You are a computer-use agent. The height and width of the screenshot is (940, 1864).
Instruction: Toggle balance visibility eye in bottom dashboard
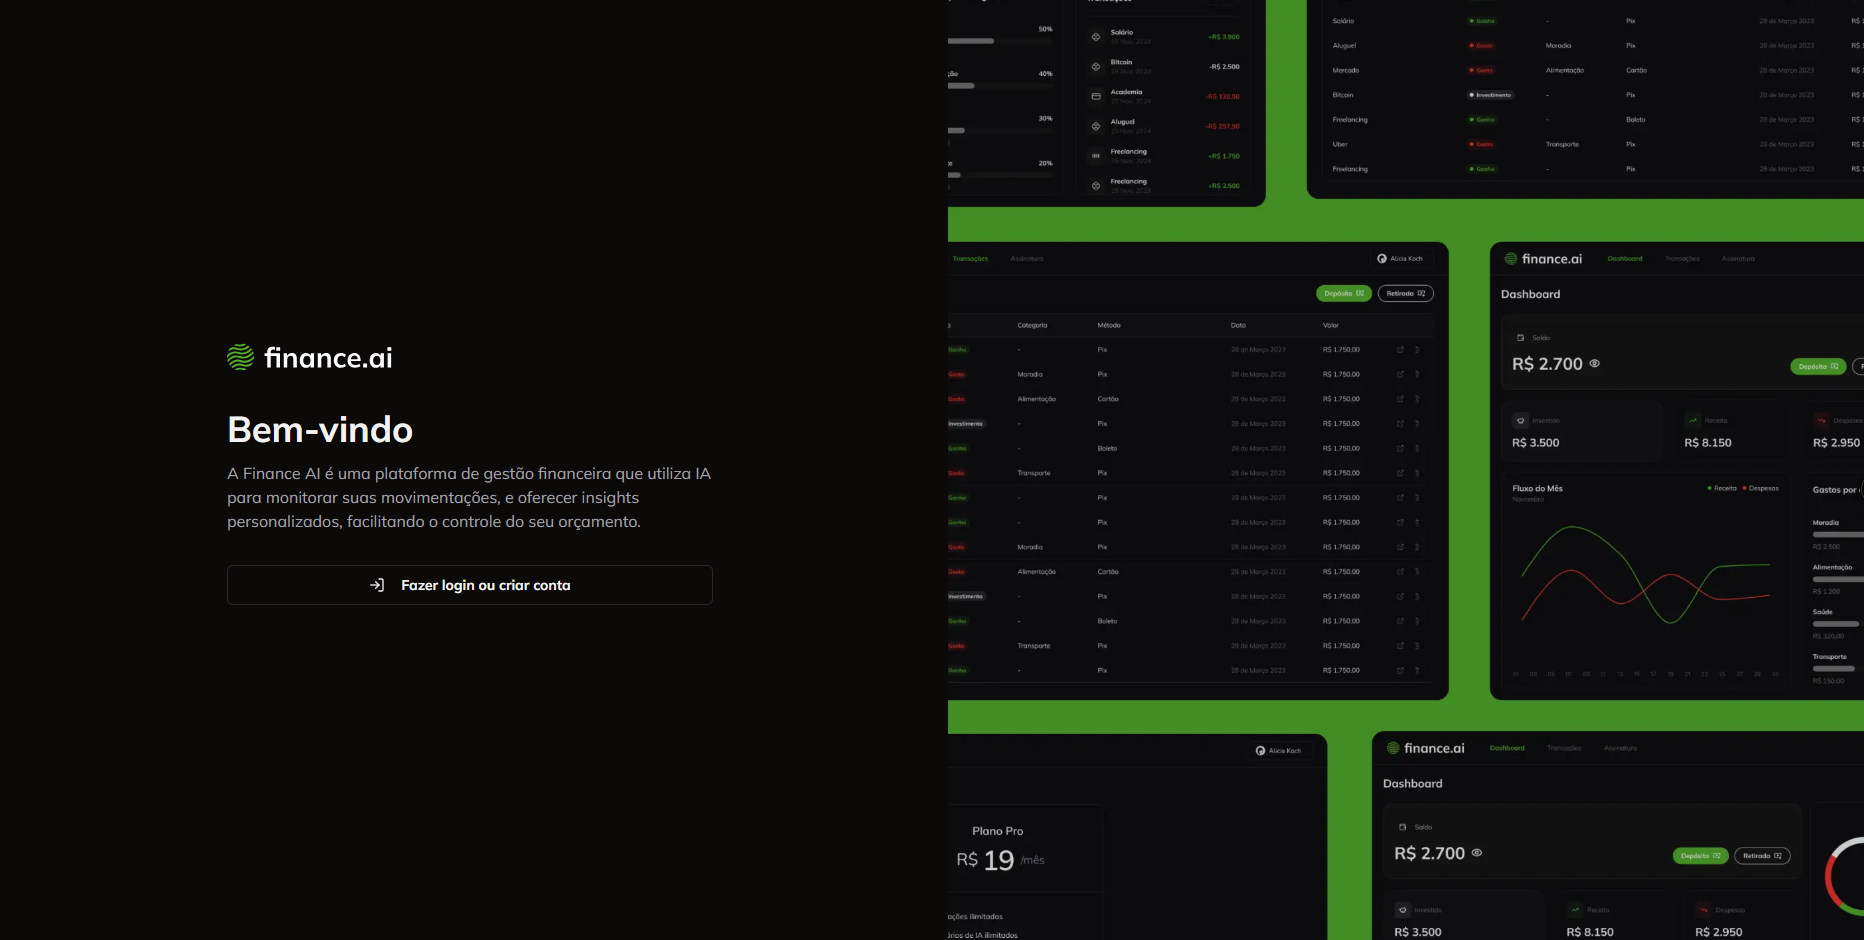(1477, 853)
